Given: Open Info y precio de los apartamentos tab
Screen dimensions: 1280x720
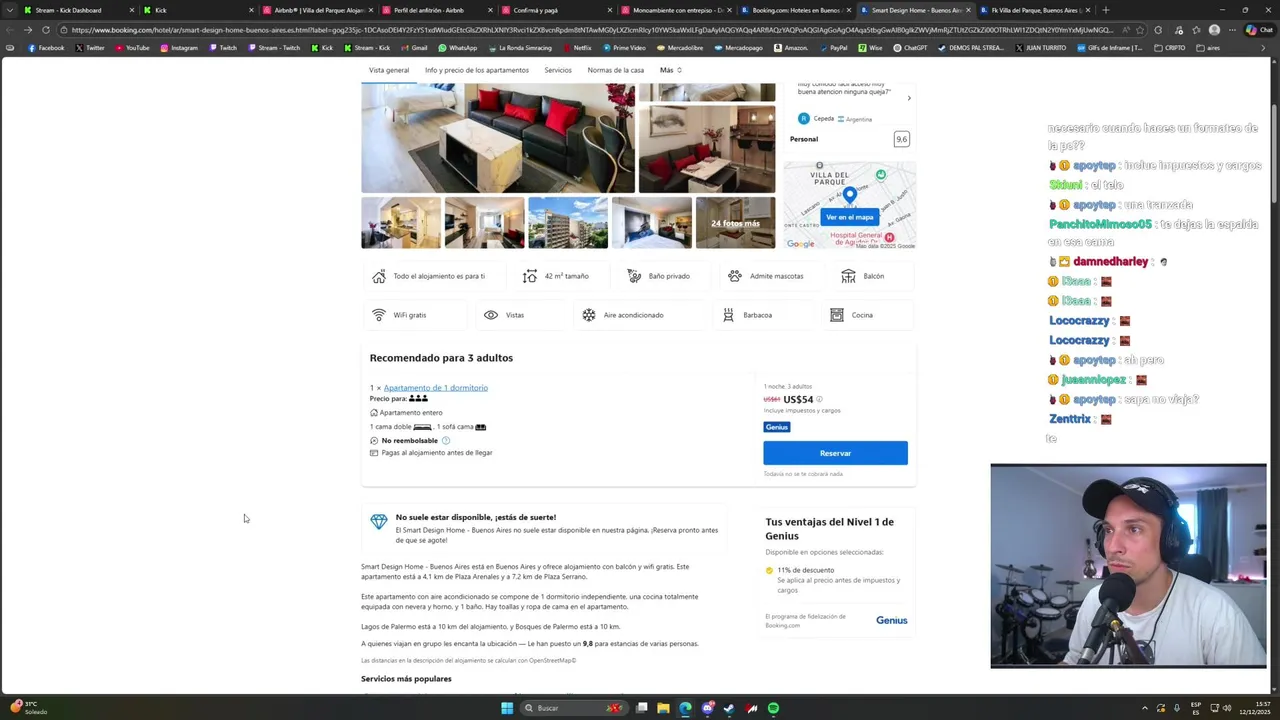Looking at the screenshot, I should [476, 70].
